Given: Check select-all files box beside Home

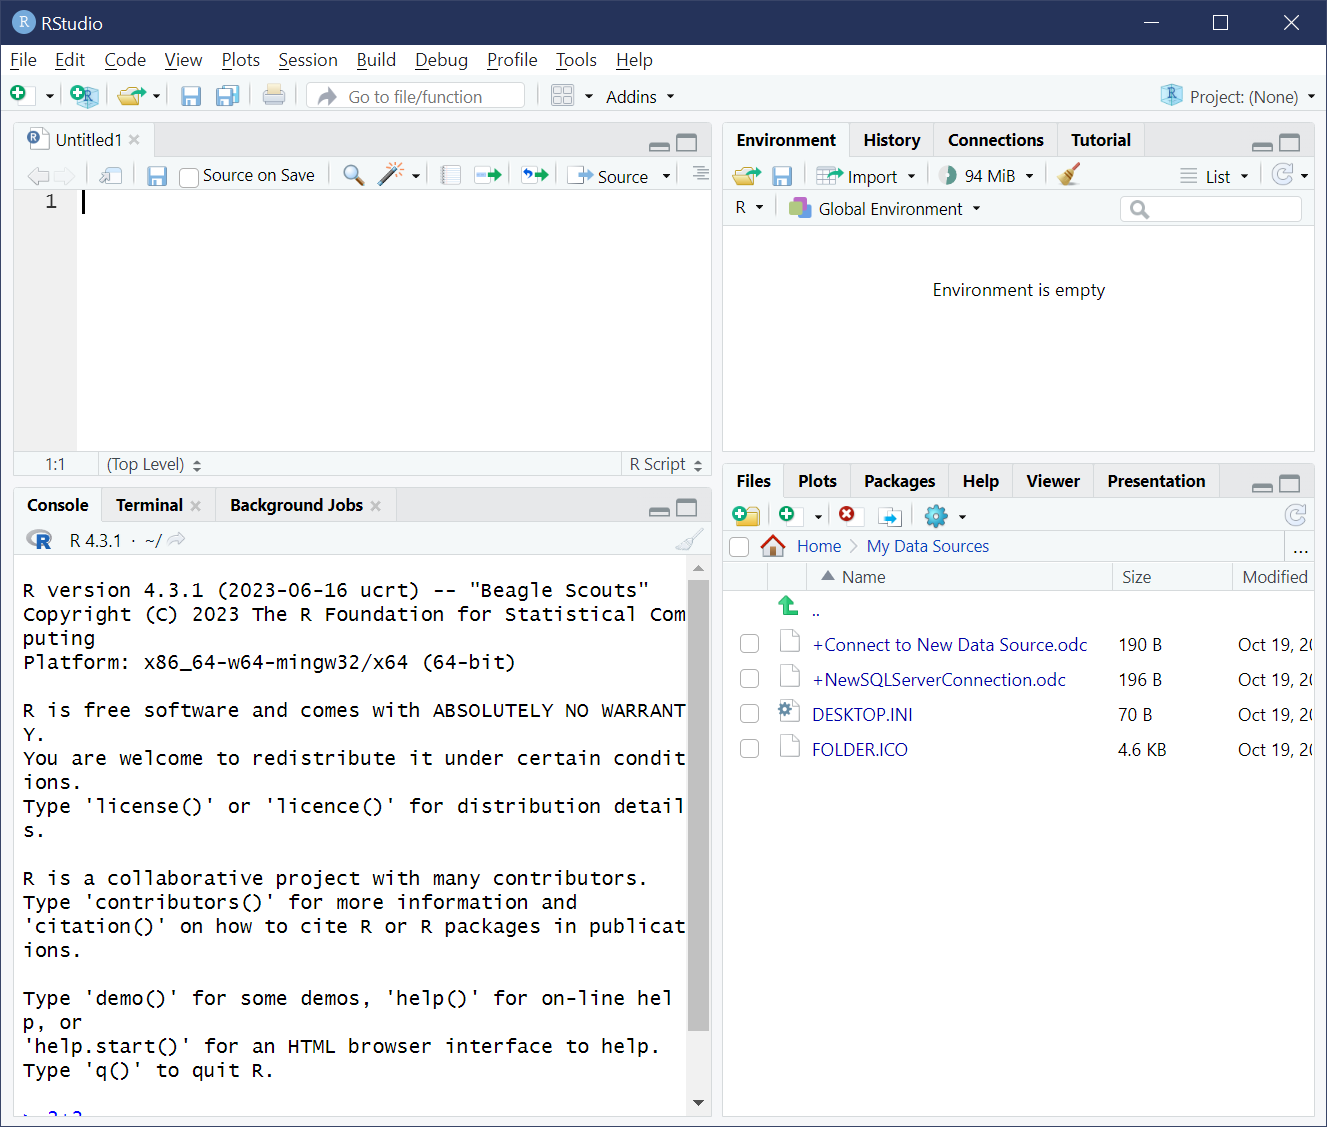Looking at the screenshot, I should coord(739,547).
